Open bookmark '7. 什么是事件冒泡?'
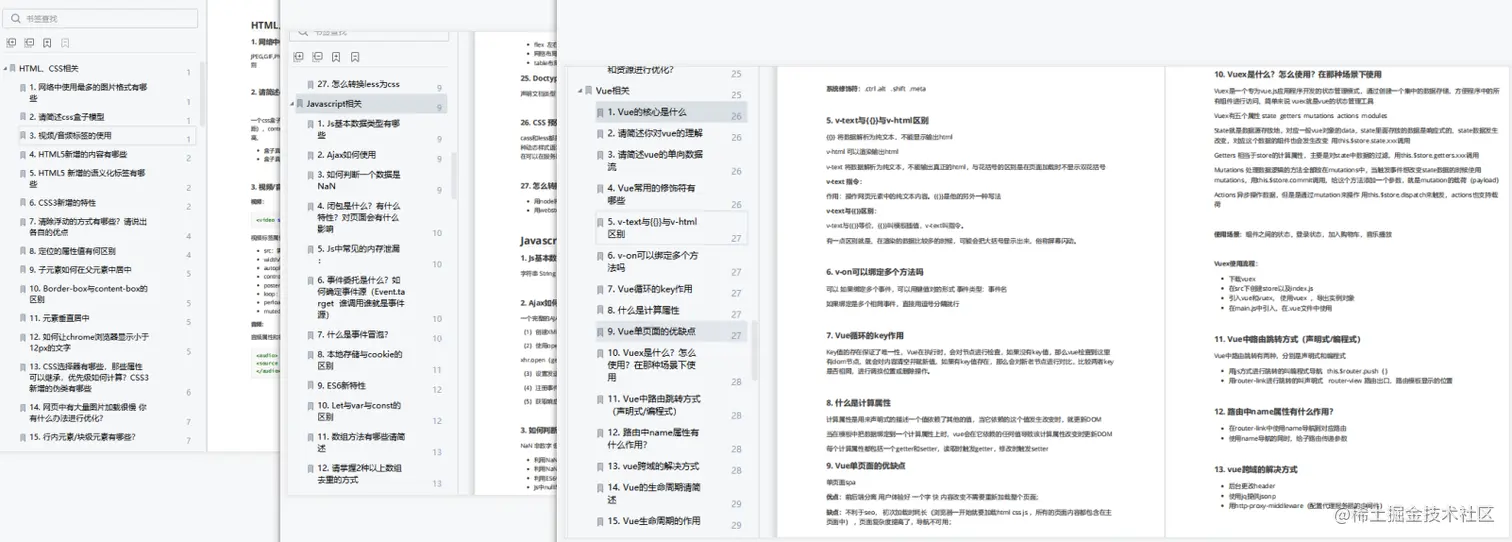This screenshot has width=1512, height=542. tap(352, 334)
